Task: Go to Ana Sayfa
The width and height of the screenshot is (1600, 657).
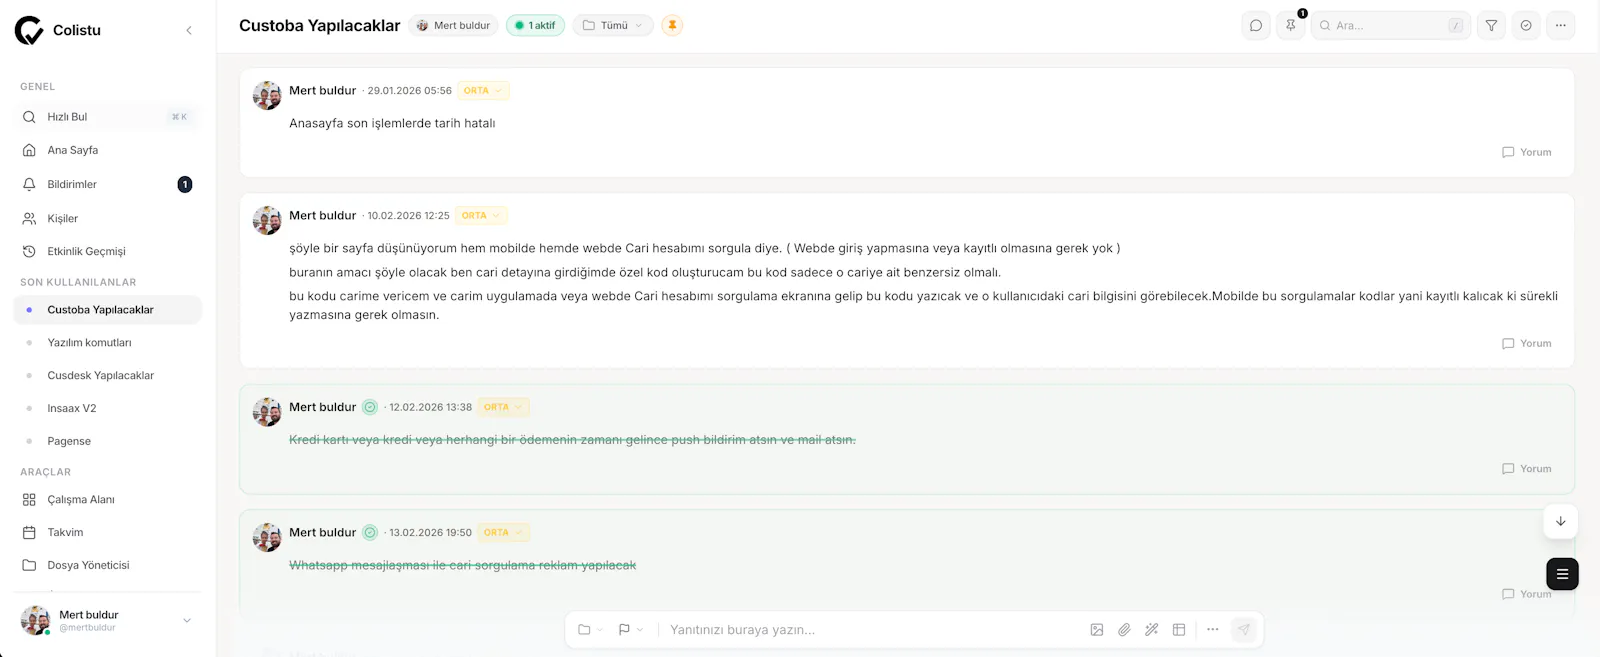Action: click(108, 150)
